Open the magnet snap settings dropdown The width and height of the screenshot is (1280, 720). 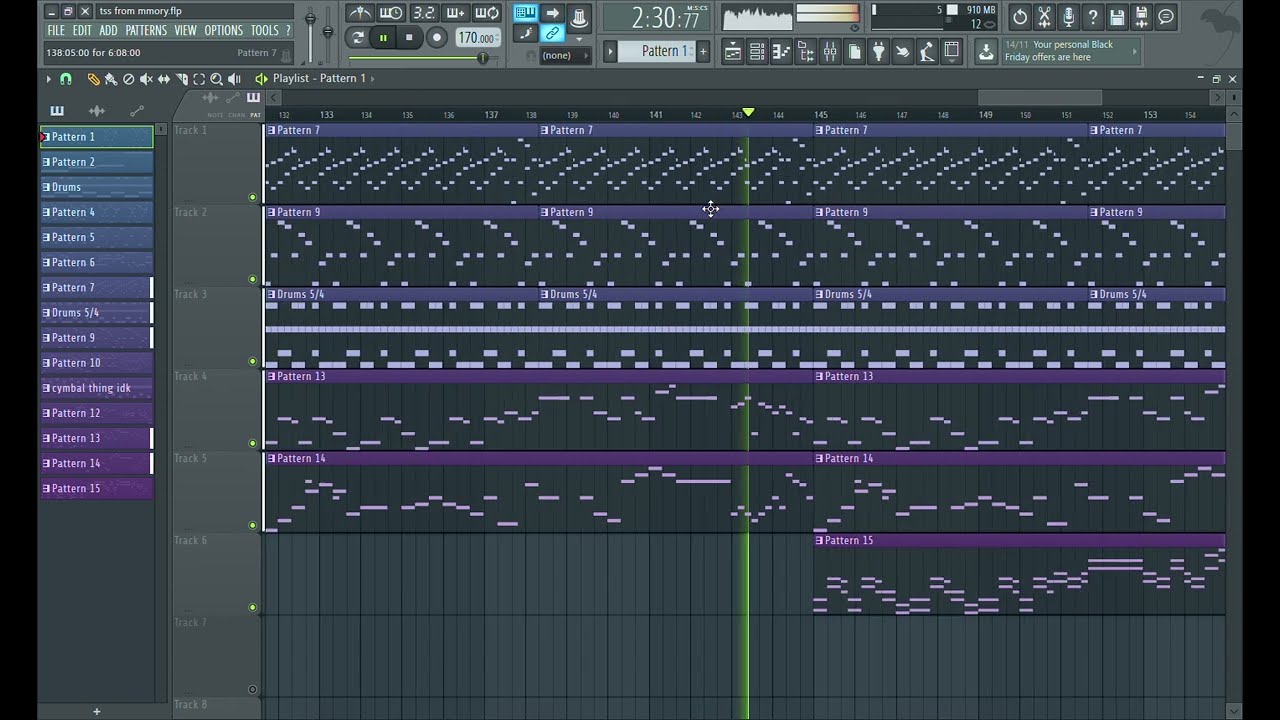click(x=66, y=79)
